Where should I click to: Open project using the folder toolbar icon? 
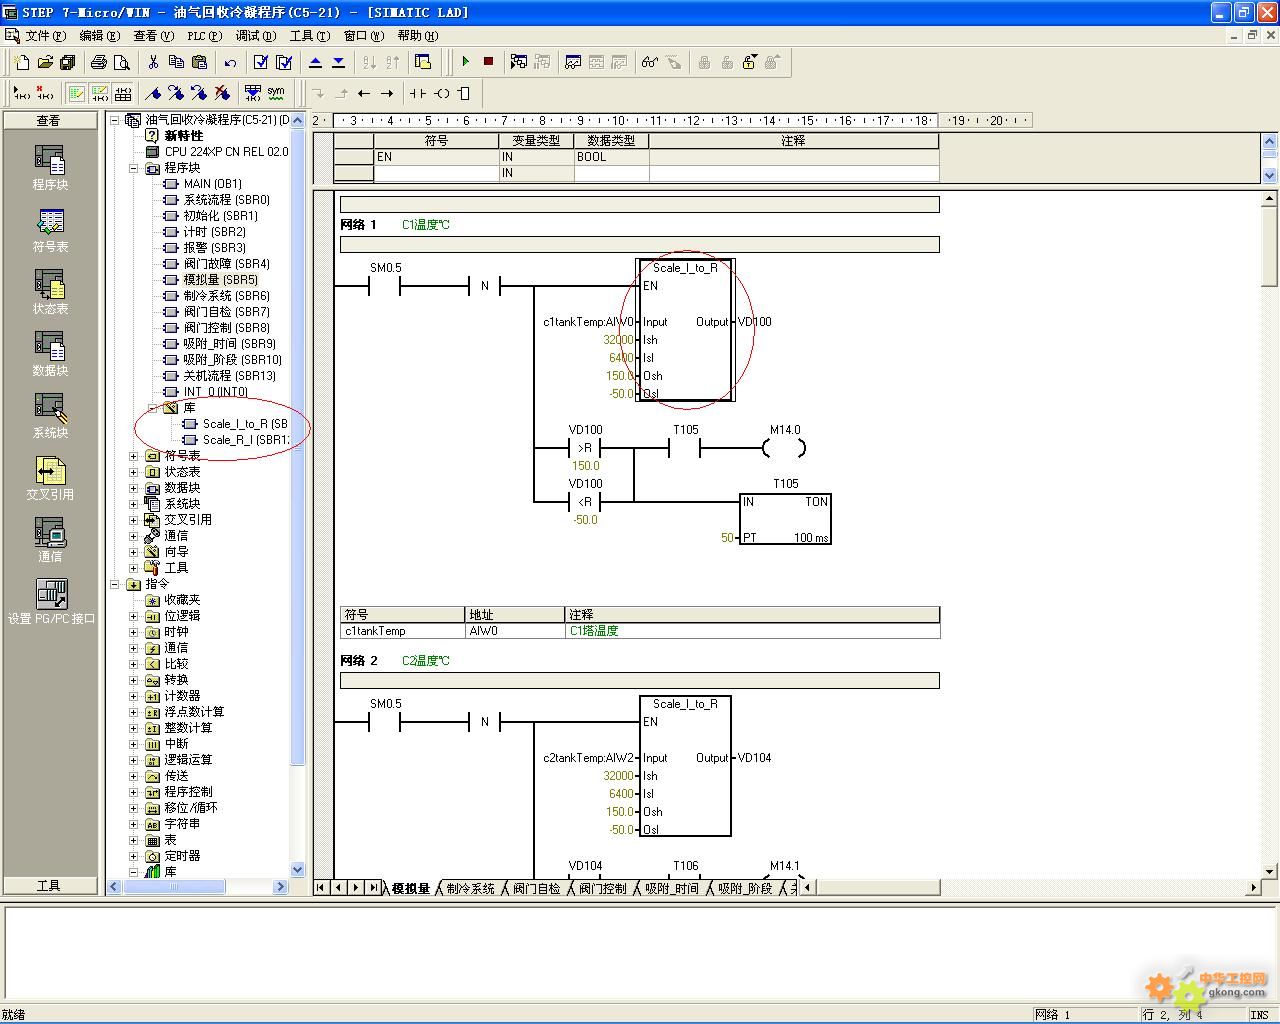pyautogui.click(x=45, y=62)
